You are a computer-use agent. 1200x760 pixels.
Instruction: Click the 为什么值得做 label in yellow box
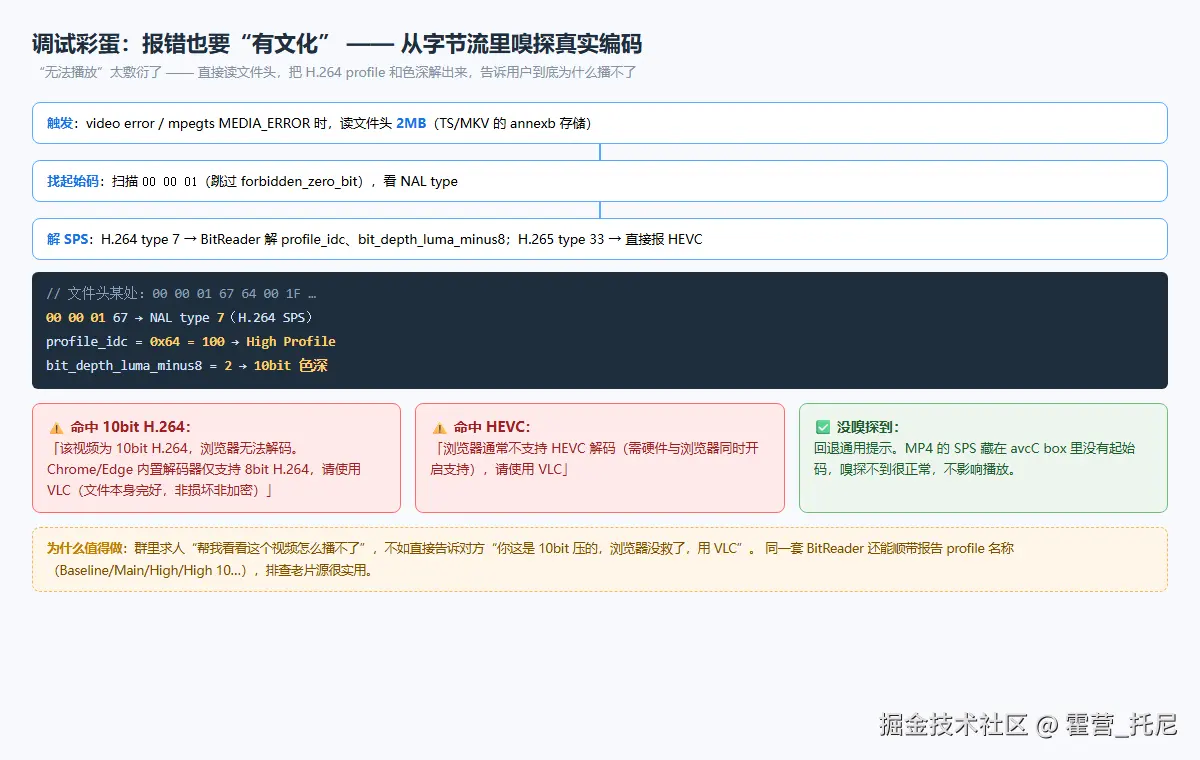point(86,548)
